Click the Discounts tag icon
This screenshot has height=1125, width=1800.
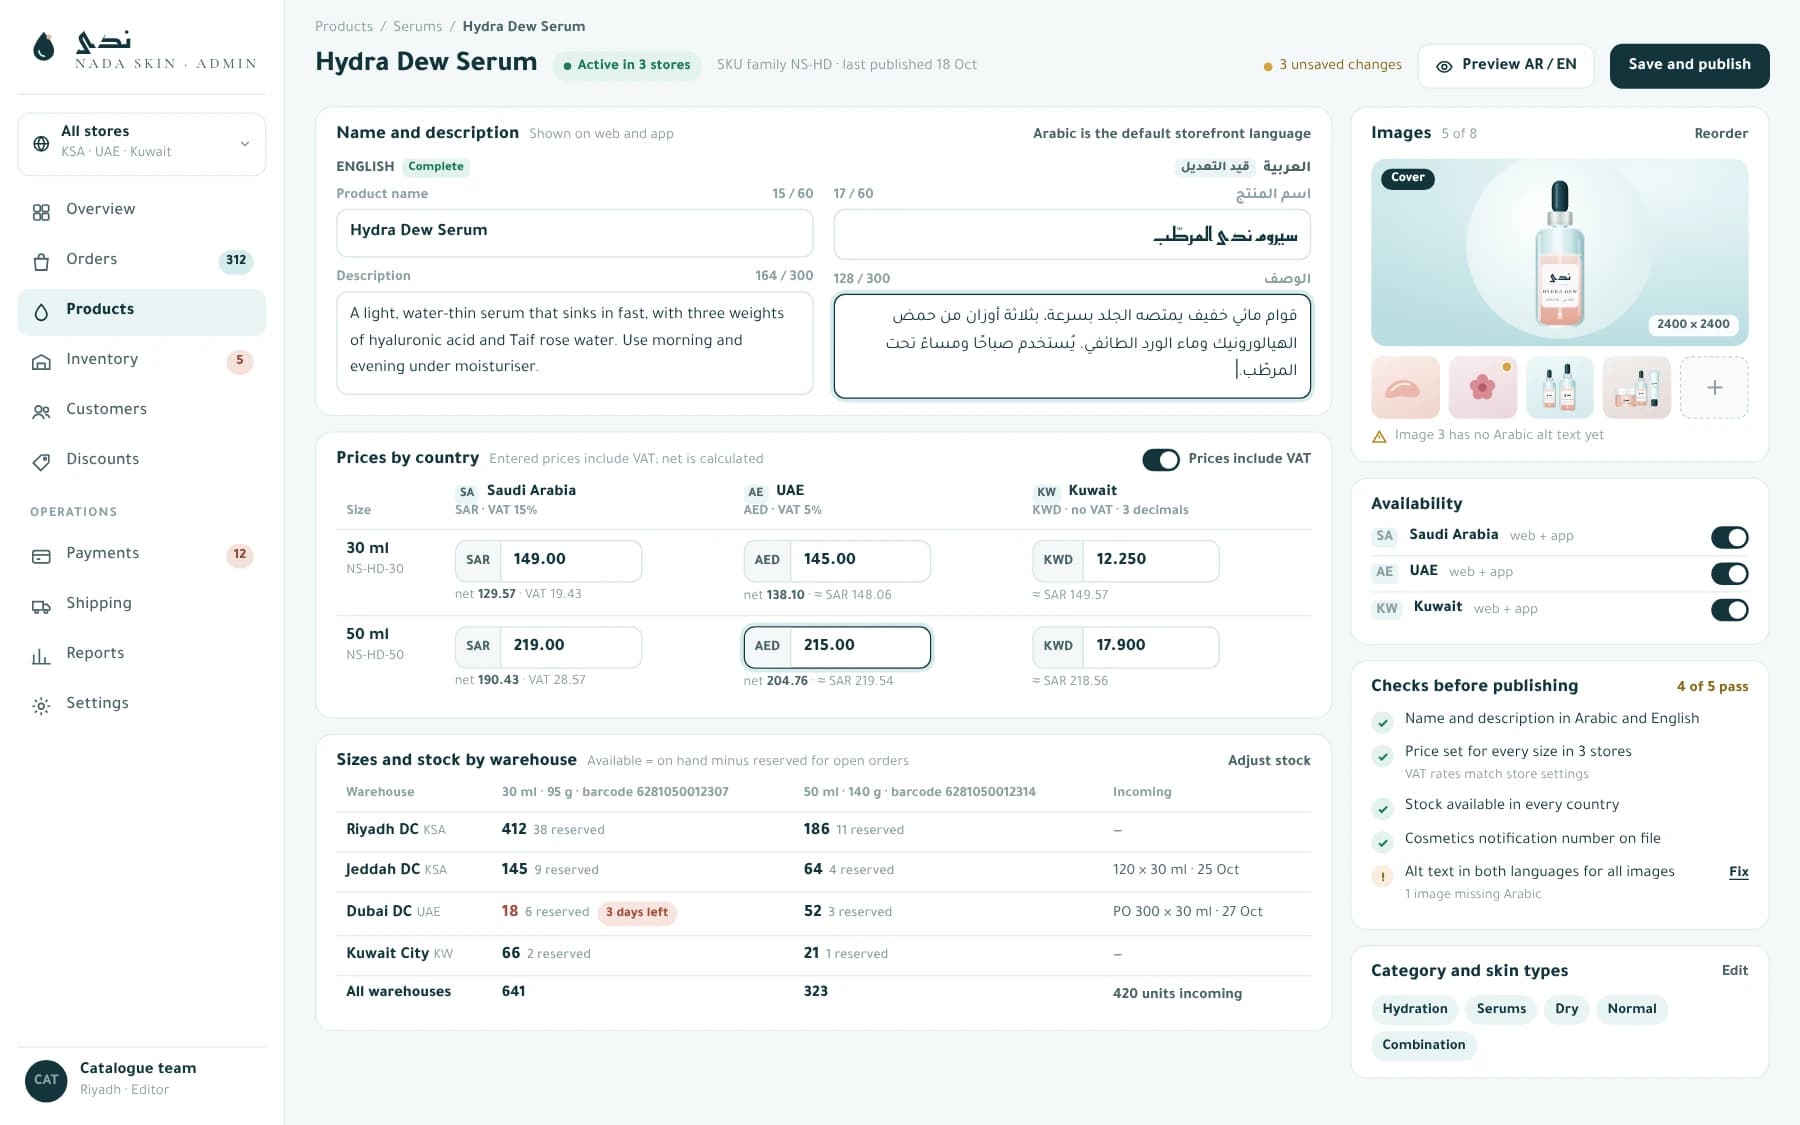[x=41, y=462]
